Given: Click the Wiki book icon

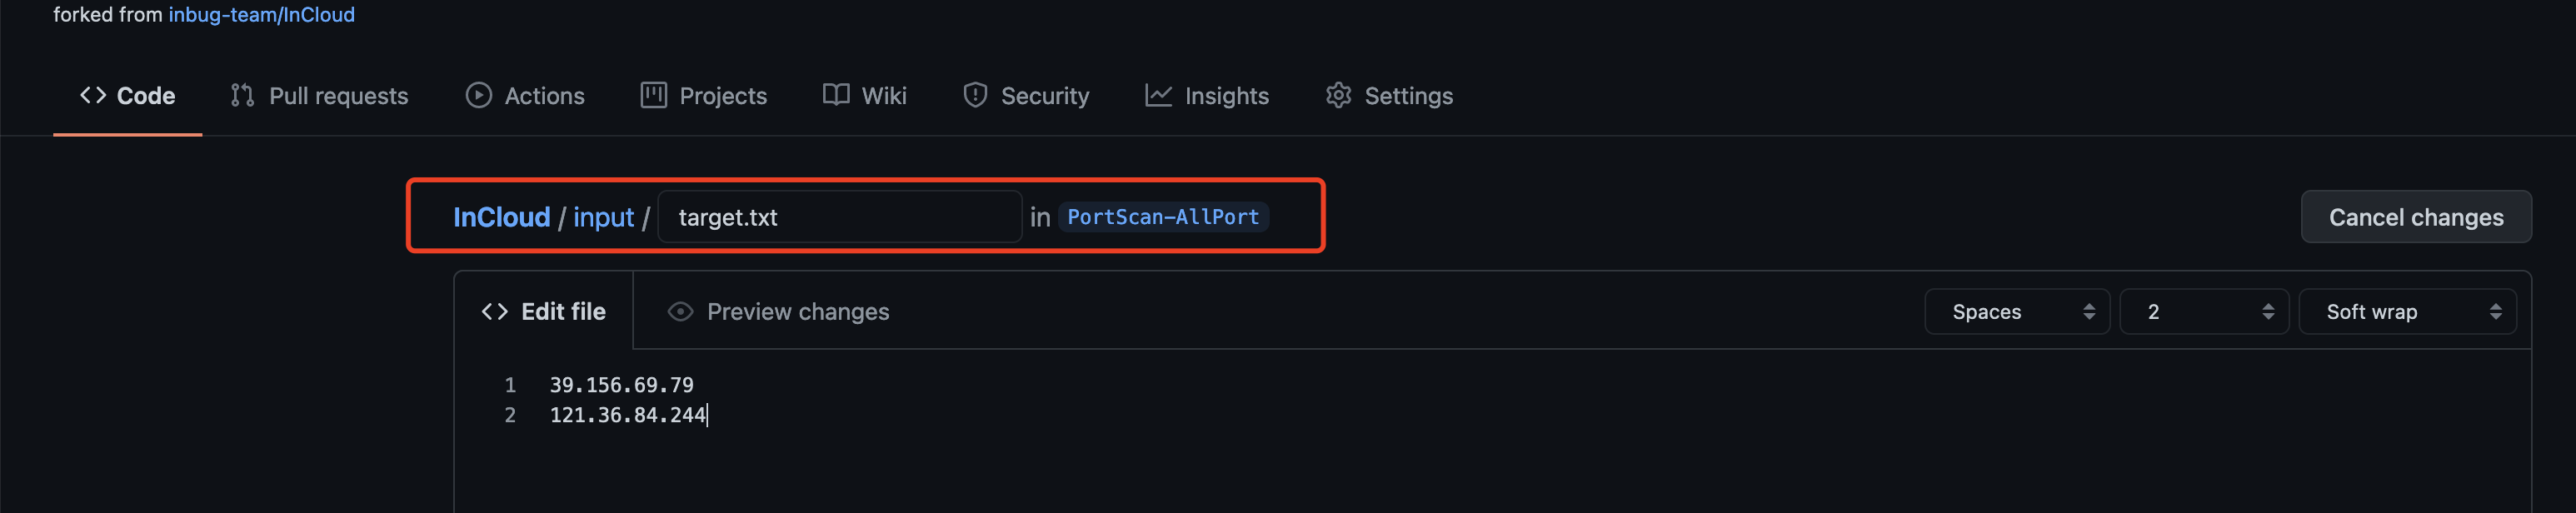Looking at the screenshot, I should coord(836,96).
